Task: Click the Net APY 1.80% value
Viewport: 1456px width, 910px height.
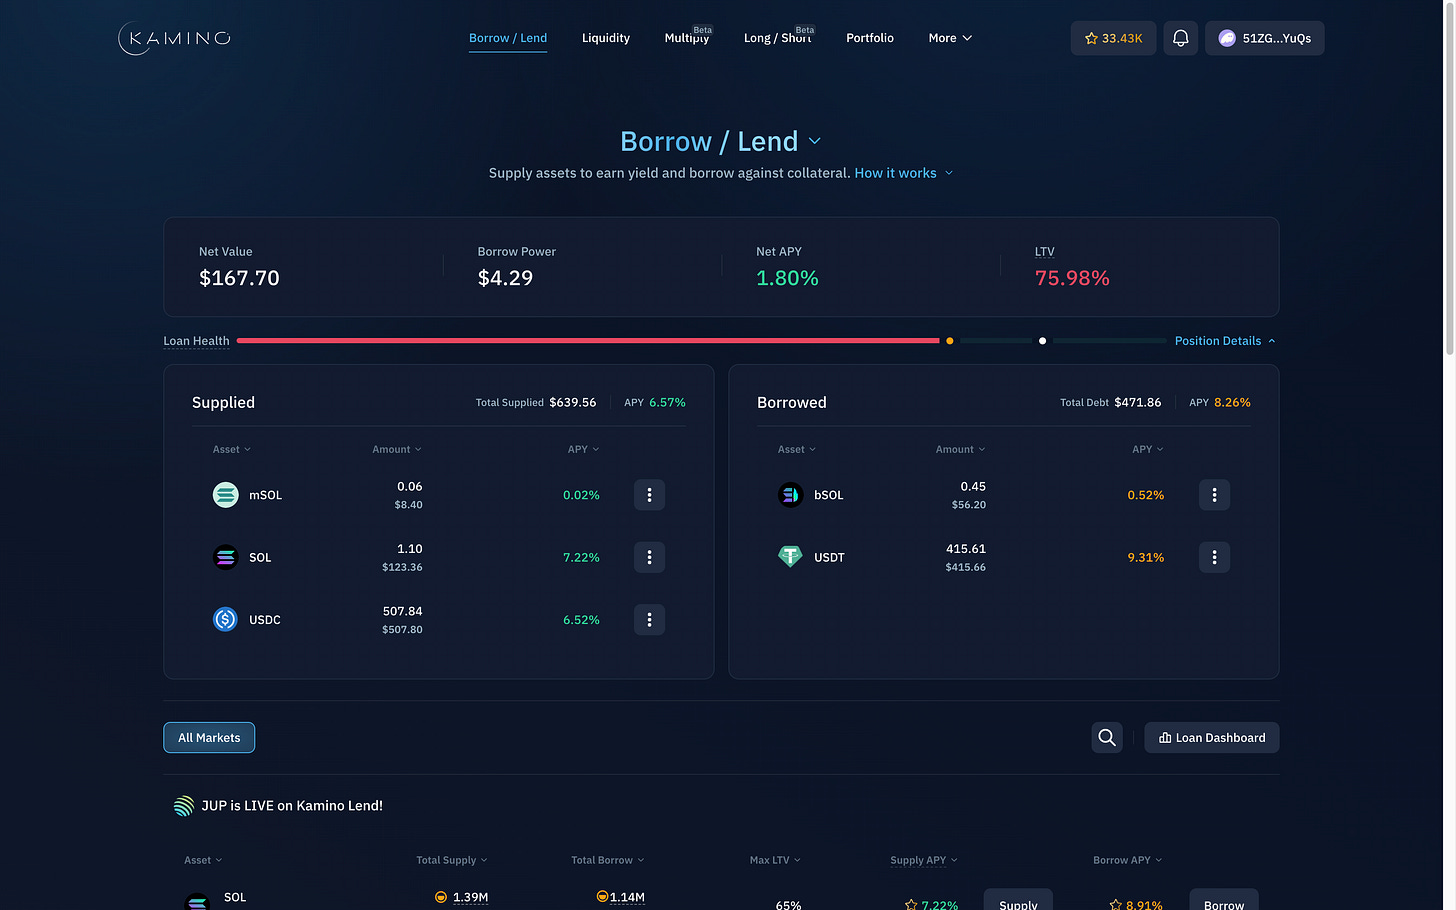Action: click(787, 278)
